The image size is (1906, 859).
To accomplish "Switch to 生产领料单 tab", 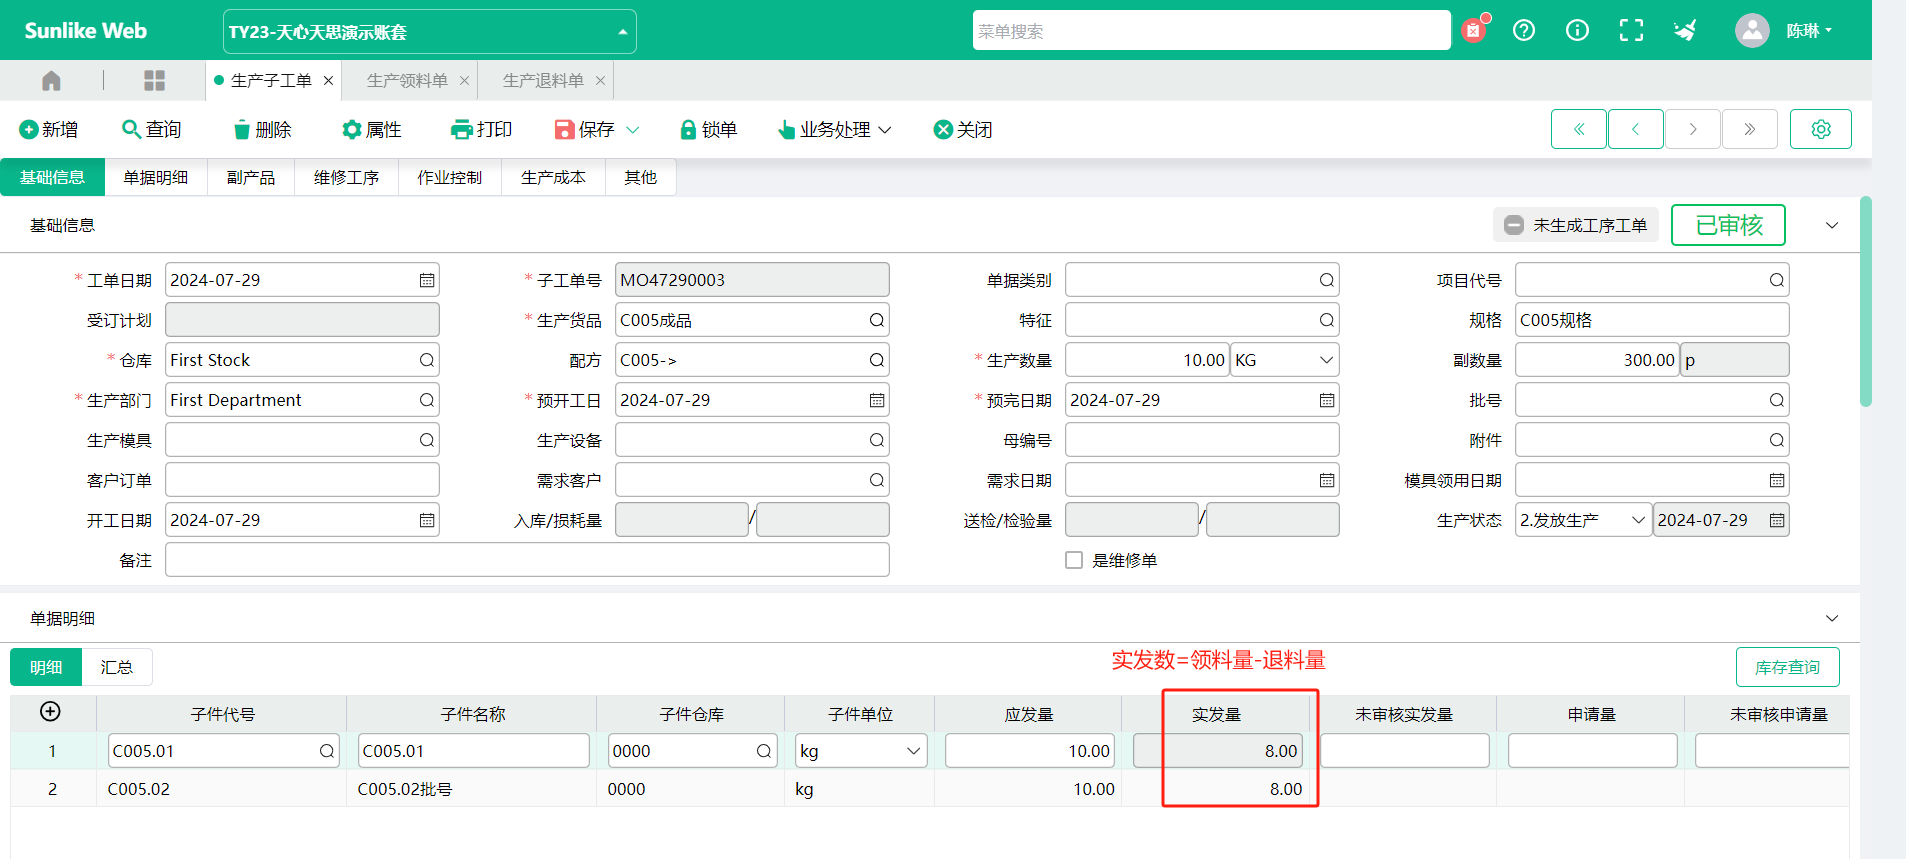I will [x=407, y=80].
